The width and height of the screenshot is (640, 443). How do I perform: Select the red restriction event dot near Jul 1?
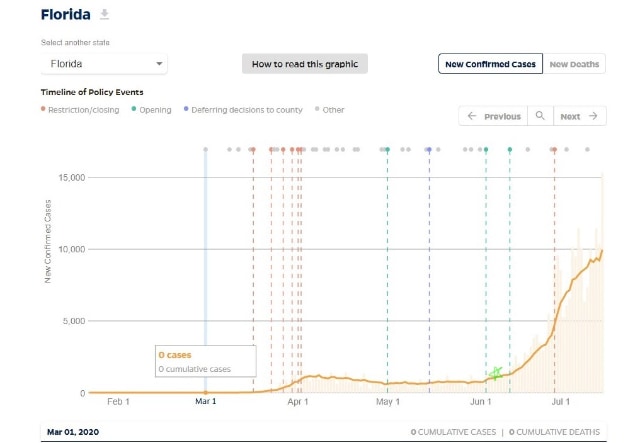click(x=554, y=150)
